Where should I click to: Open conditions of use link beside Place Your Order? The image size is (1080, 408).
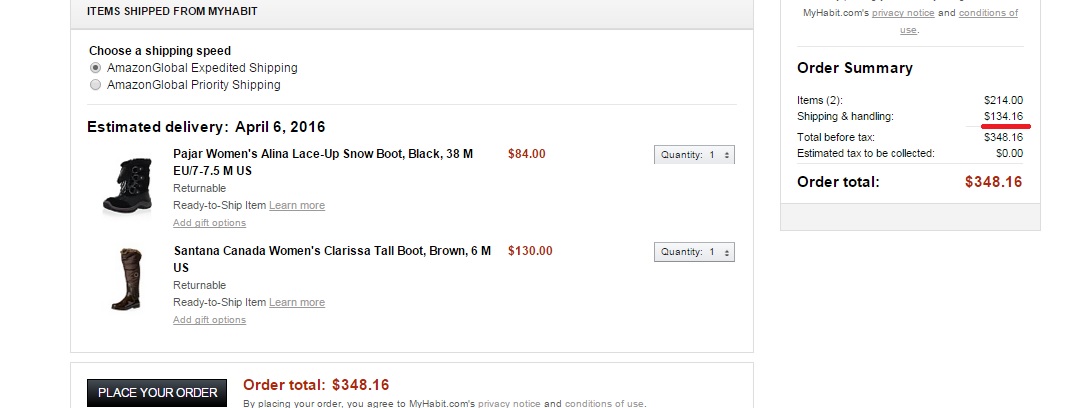(603, 404)
